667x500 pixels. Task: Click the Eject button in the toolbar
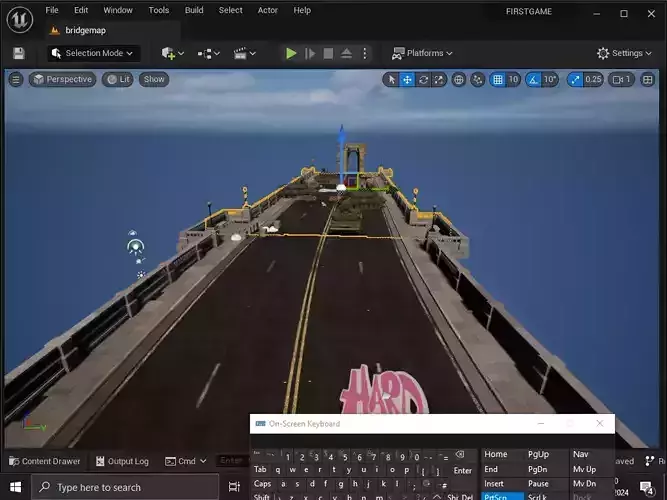(346, 53)
